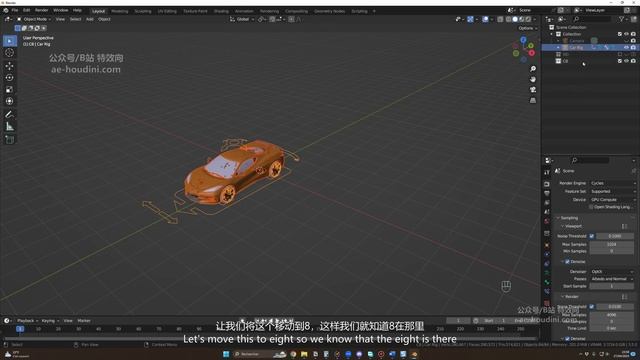Open the Blender logo menu
This screenshot has width=640, height=360.
tap(5, 10)
